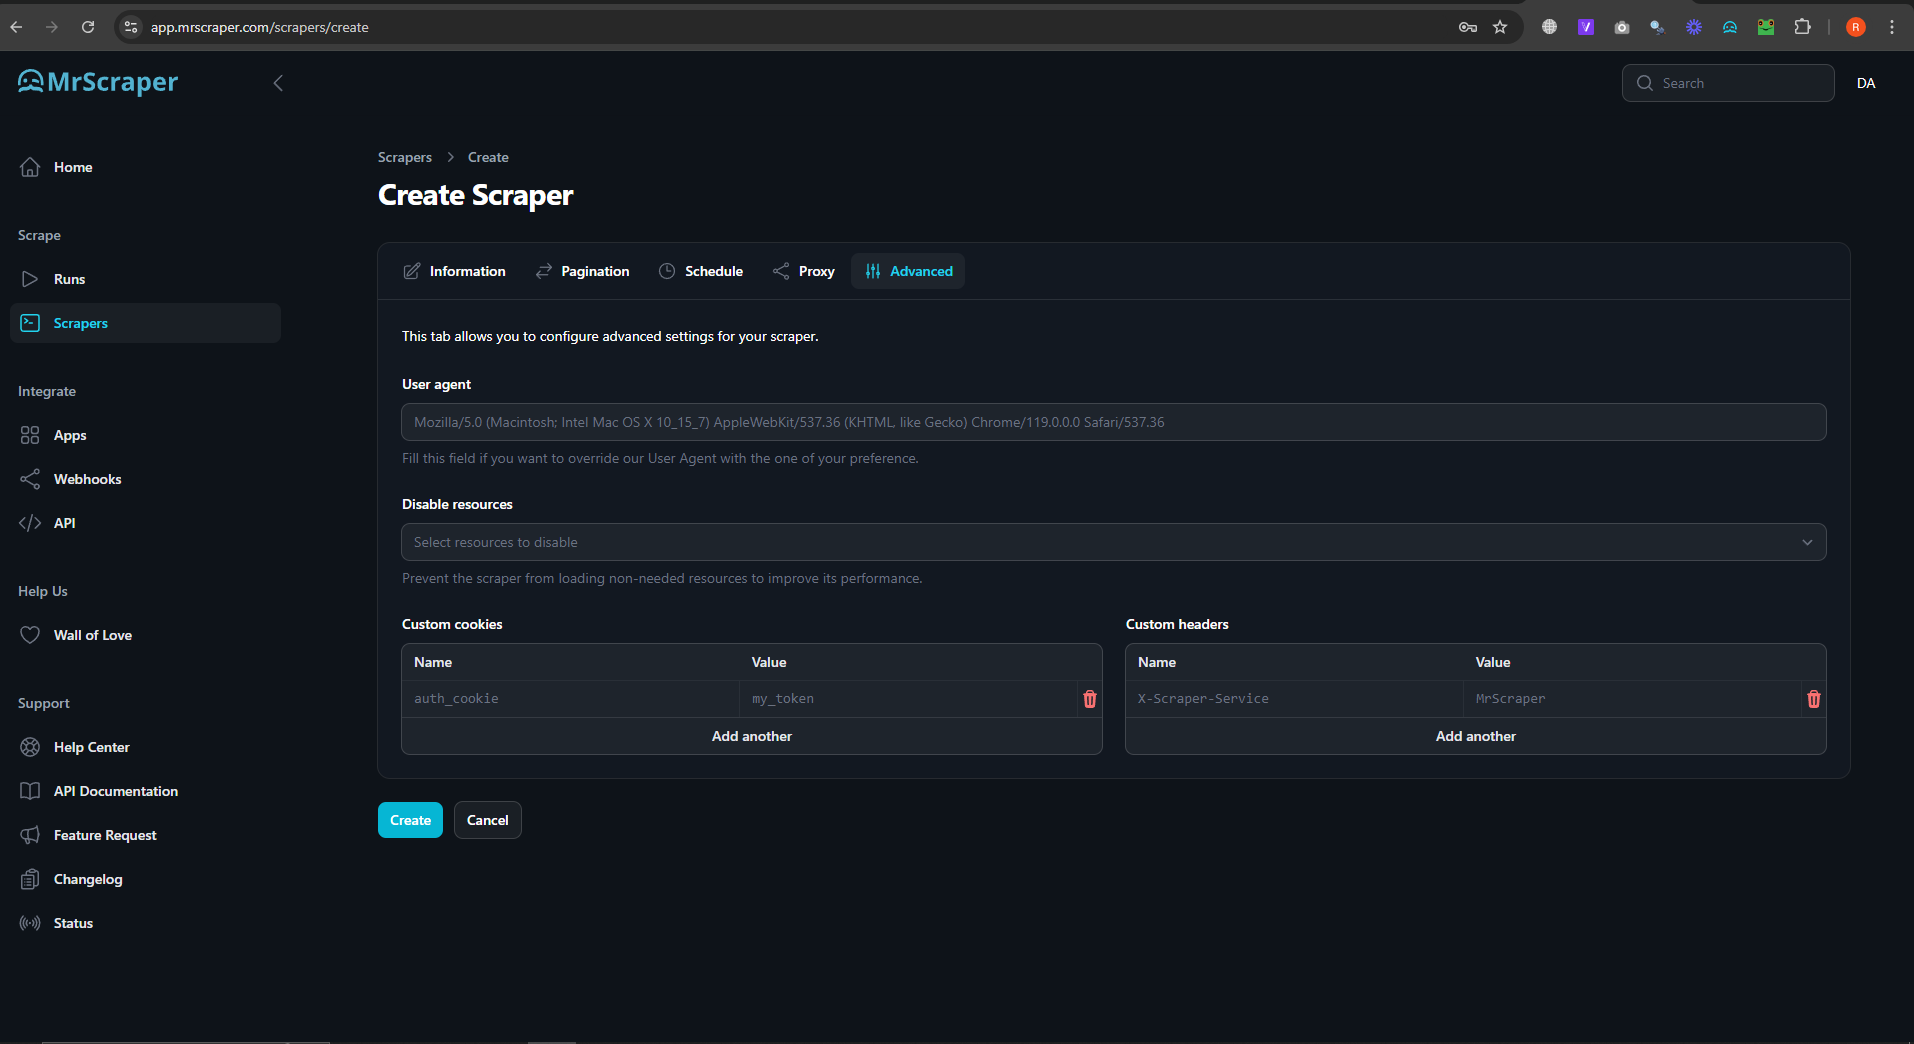
Task: Click the Create button
Action: 410,820
